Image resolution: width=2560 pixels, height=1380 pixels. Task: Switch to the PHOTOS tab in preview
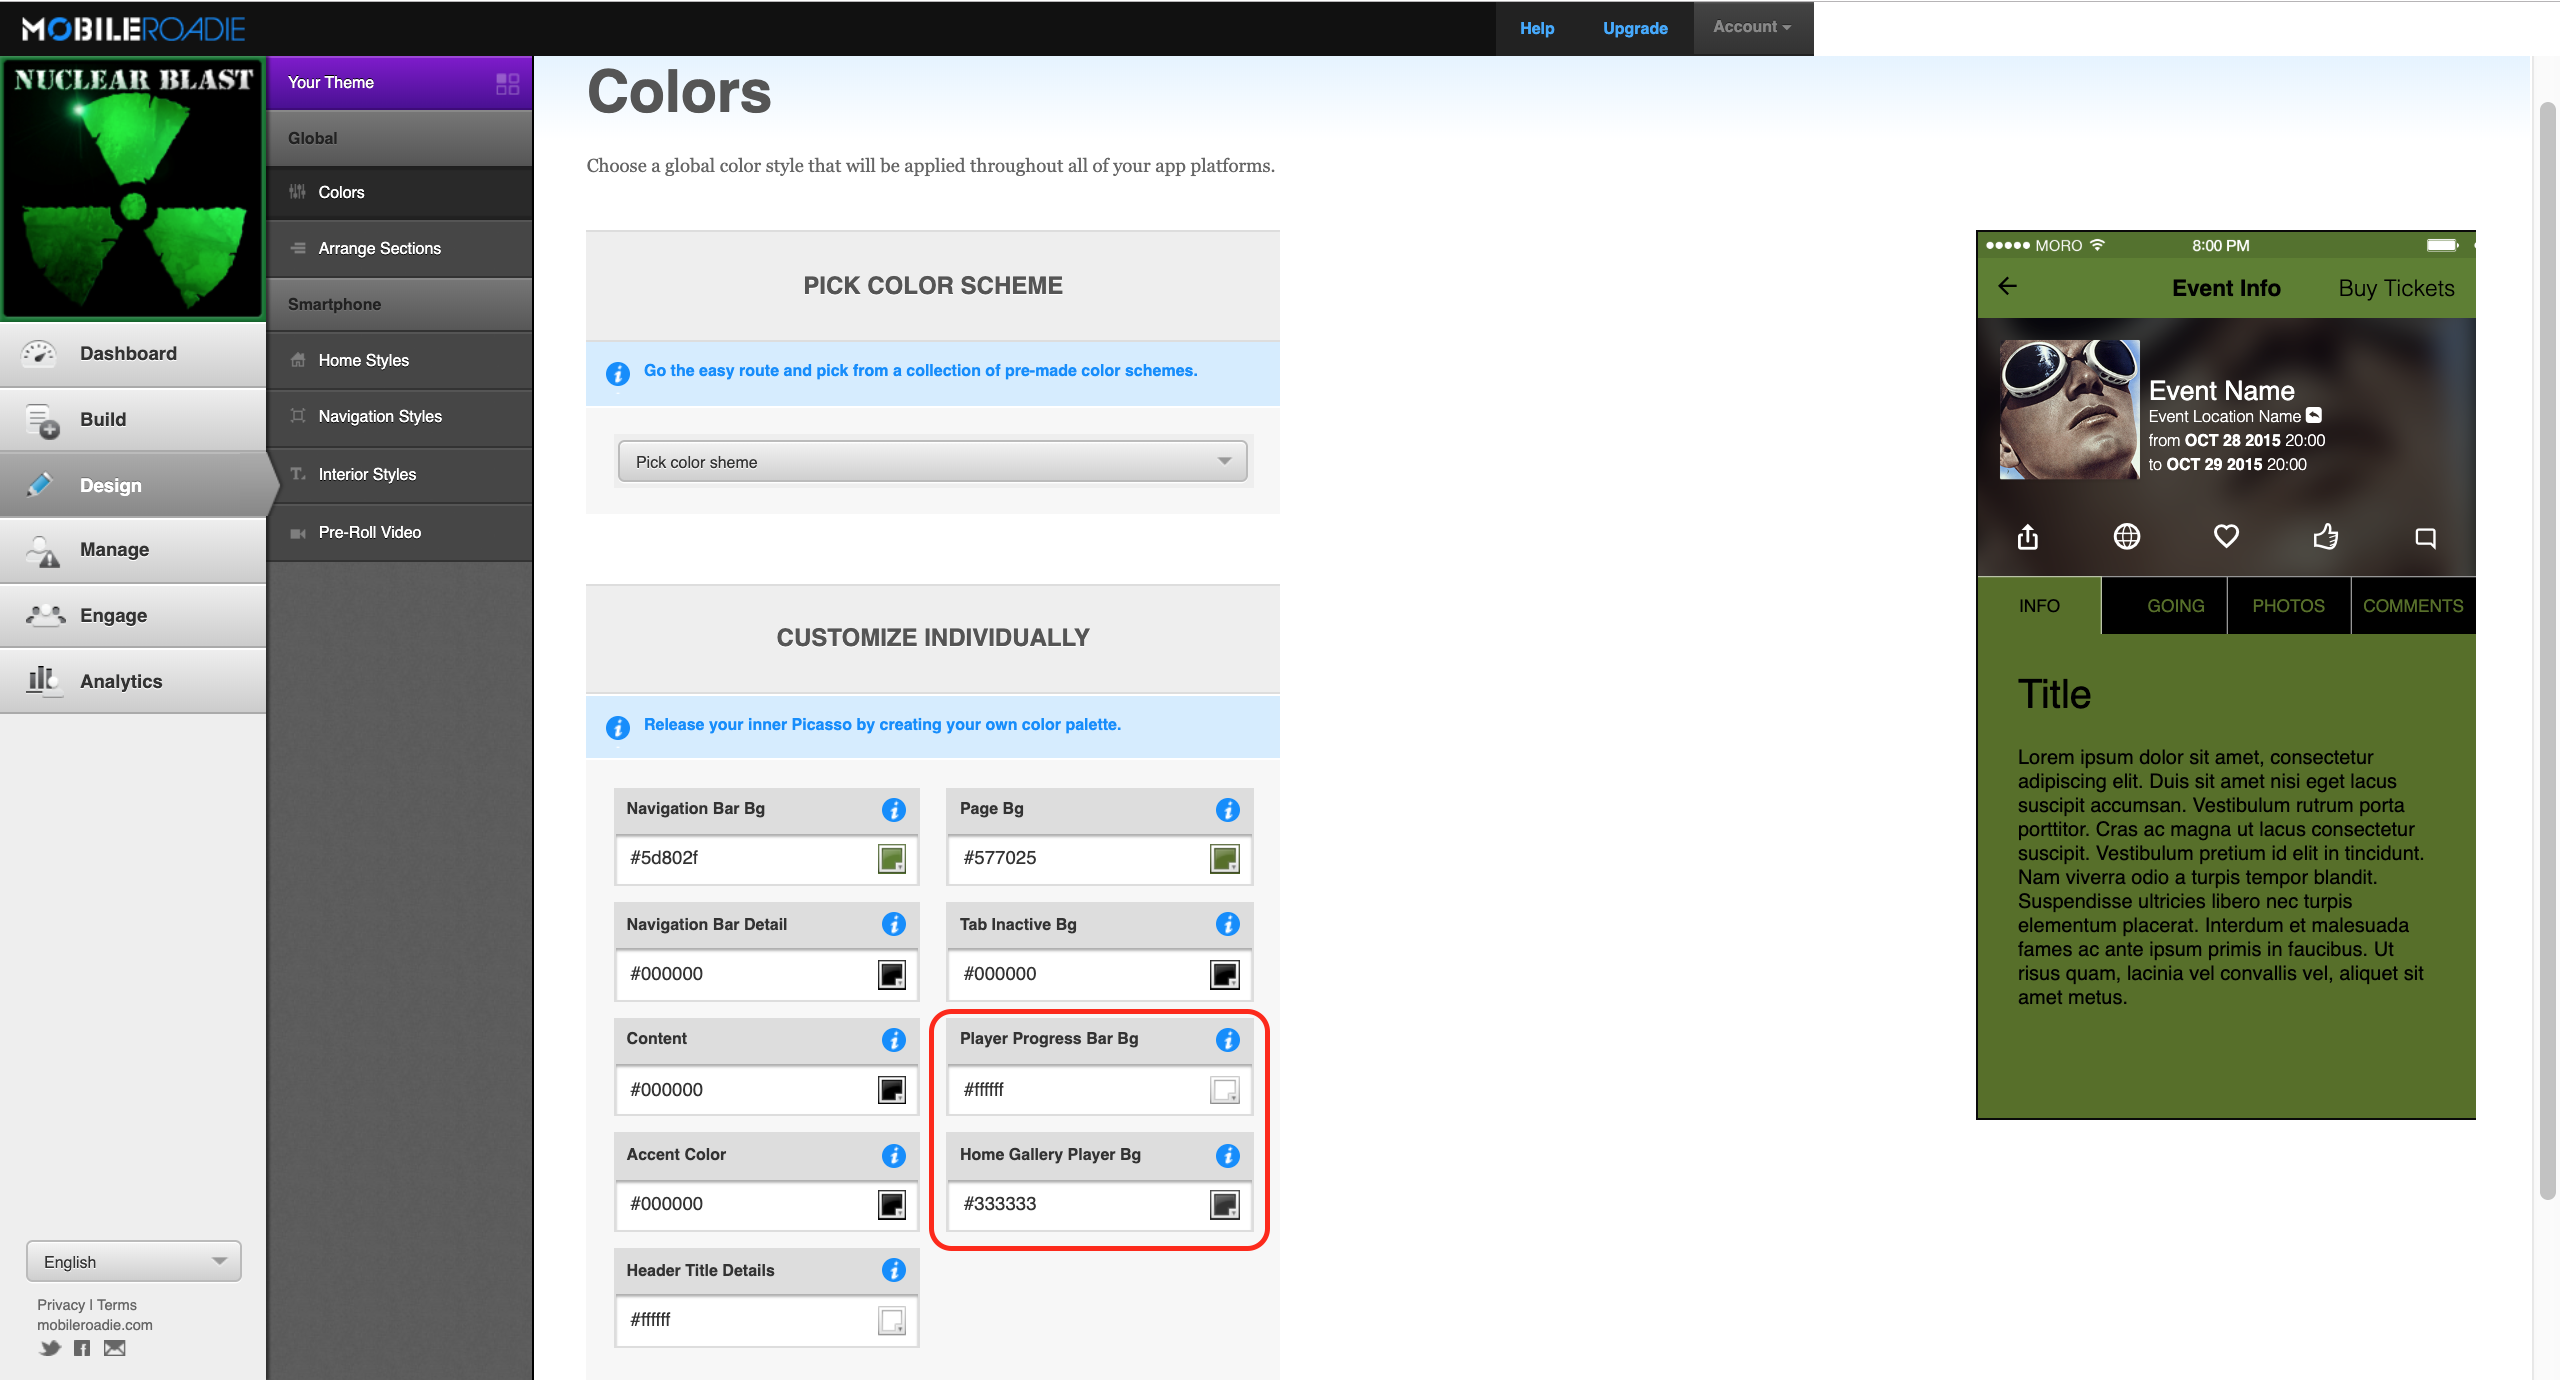2288,605
